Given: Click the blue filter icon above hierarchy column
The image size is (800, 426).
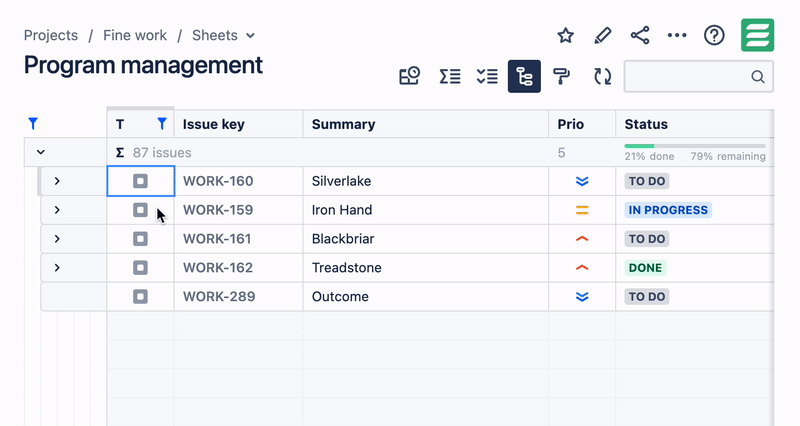Looking at the screenshot, I should click(33, 123).
